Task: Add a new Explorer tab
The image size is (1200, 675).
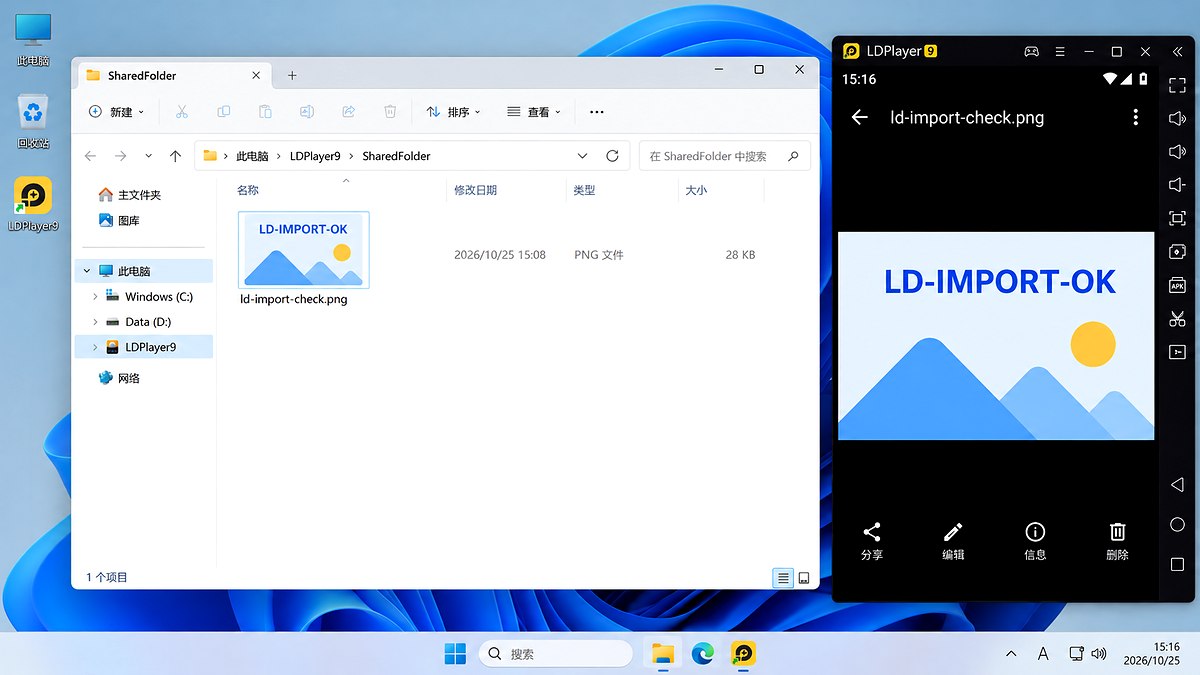Action: (x=292, y=75)
